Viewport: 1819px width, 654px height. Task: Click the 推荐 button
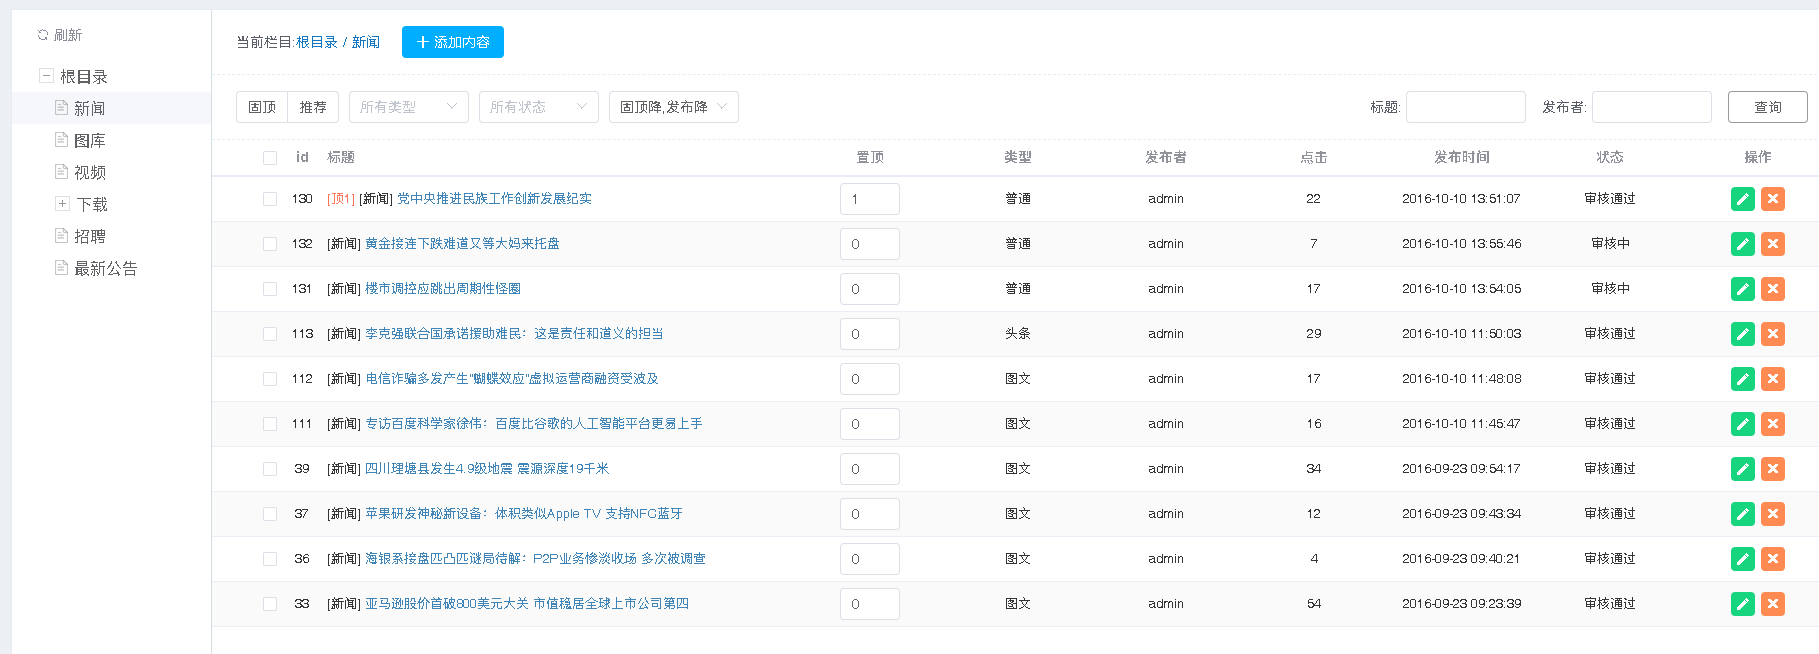313,107
